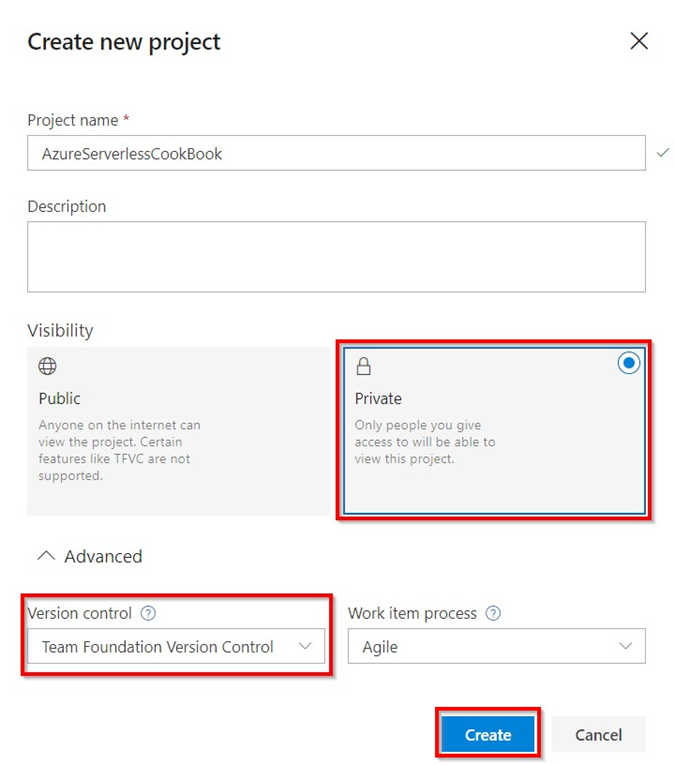Choose the Public visibility option card
The image size is (675, 765).
pyautogui.click(x=180, y=430)
